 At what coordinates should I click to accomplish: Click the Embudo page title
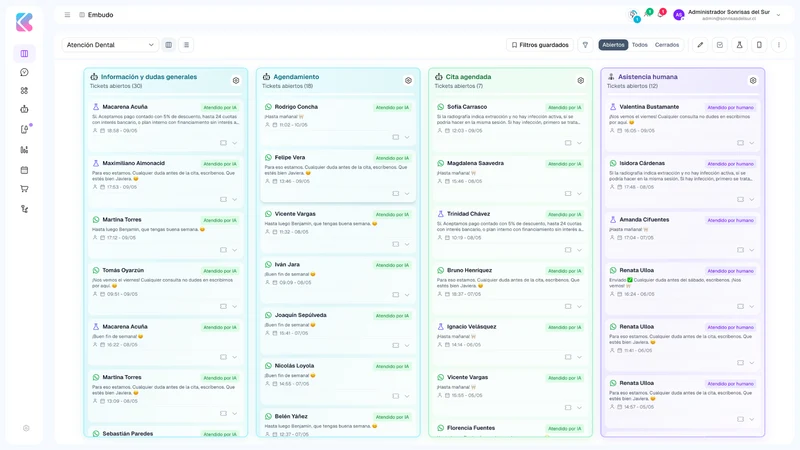[x=101, y=15]
